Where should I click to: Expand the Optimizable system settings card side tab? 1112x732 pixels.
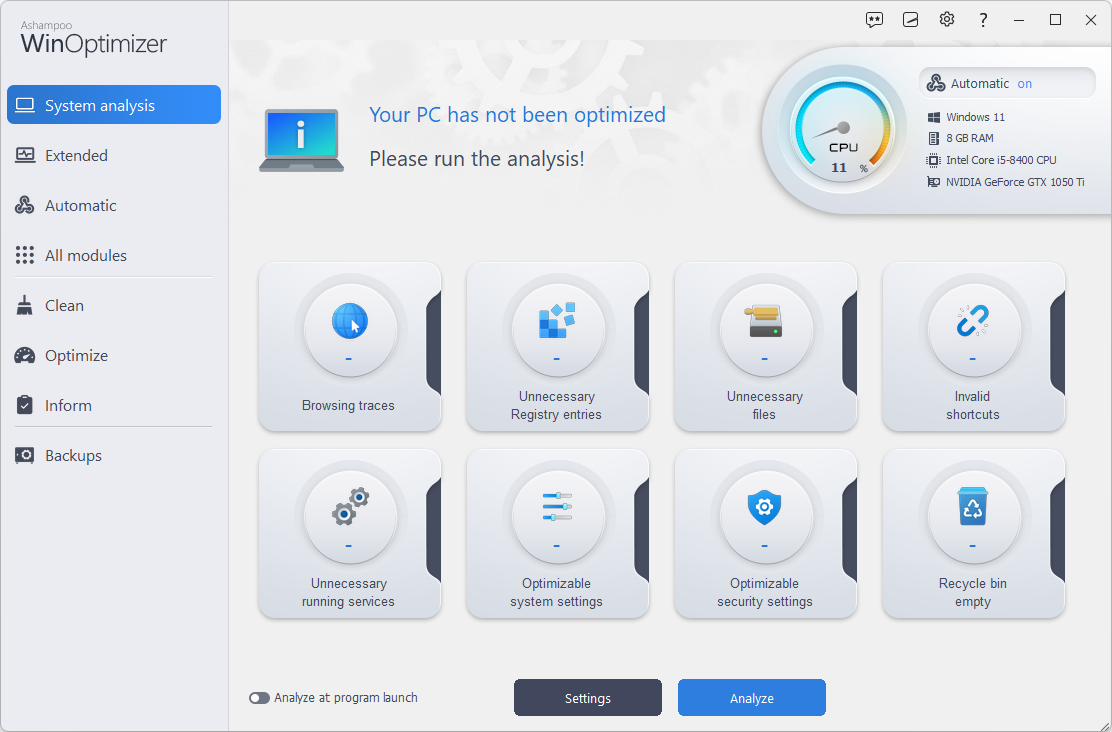(x=641, y=530)
